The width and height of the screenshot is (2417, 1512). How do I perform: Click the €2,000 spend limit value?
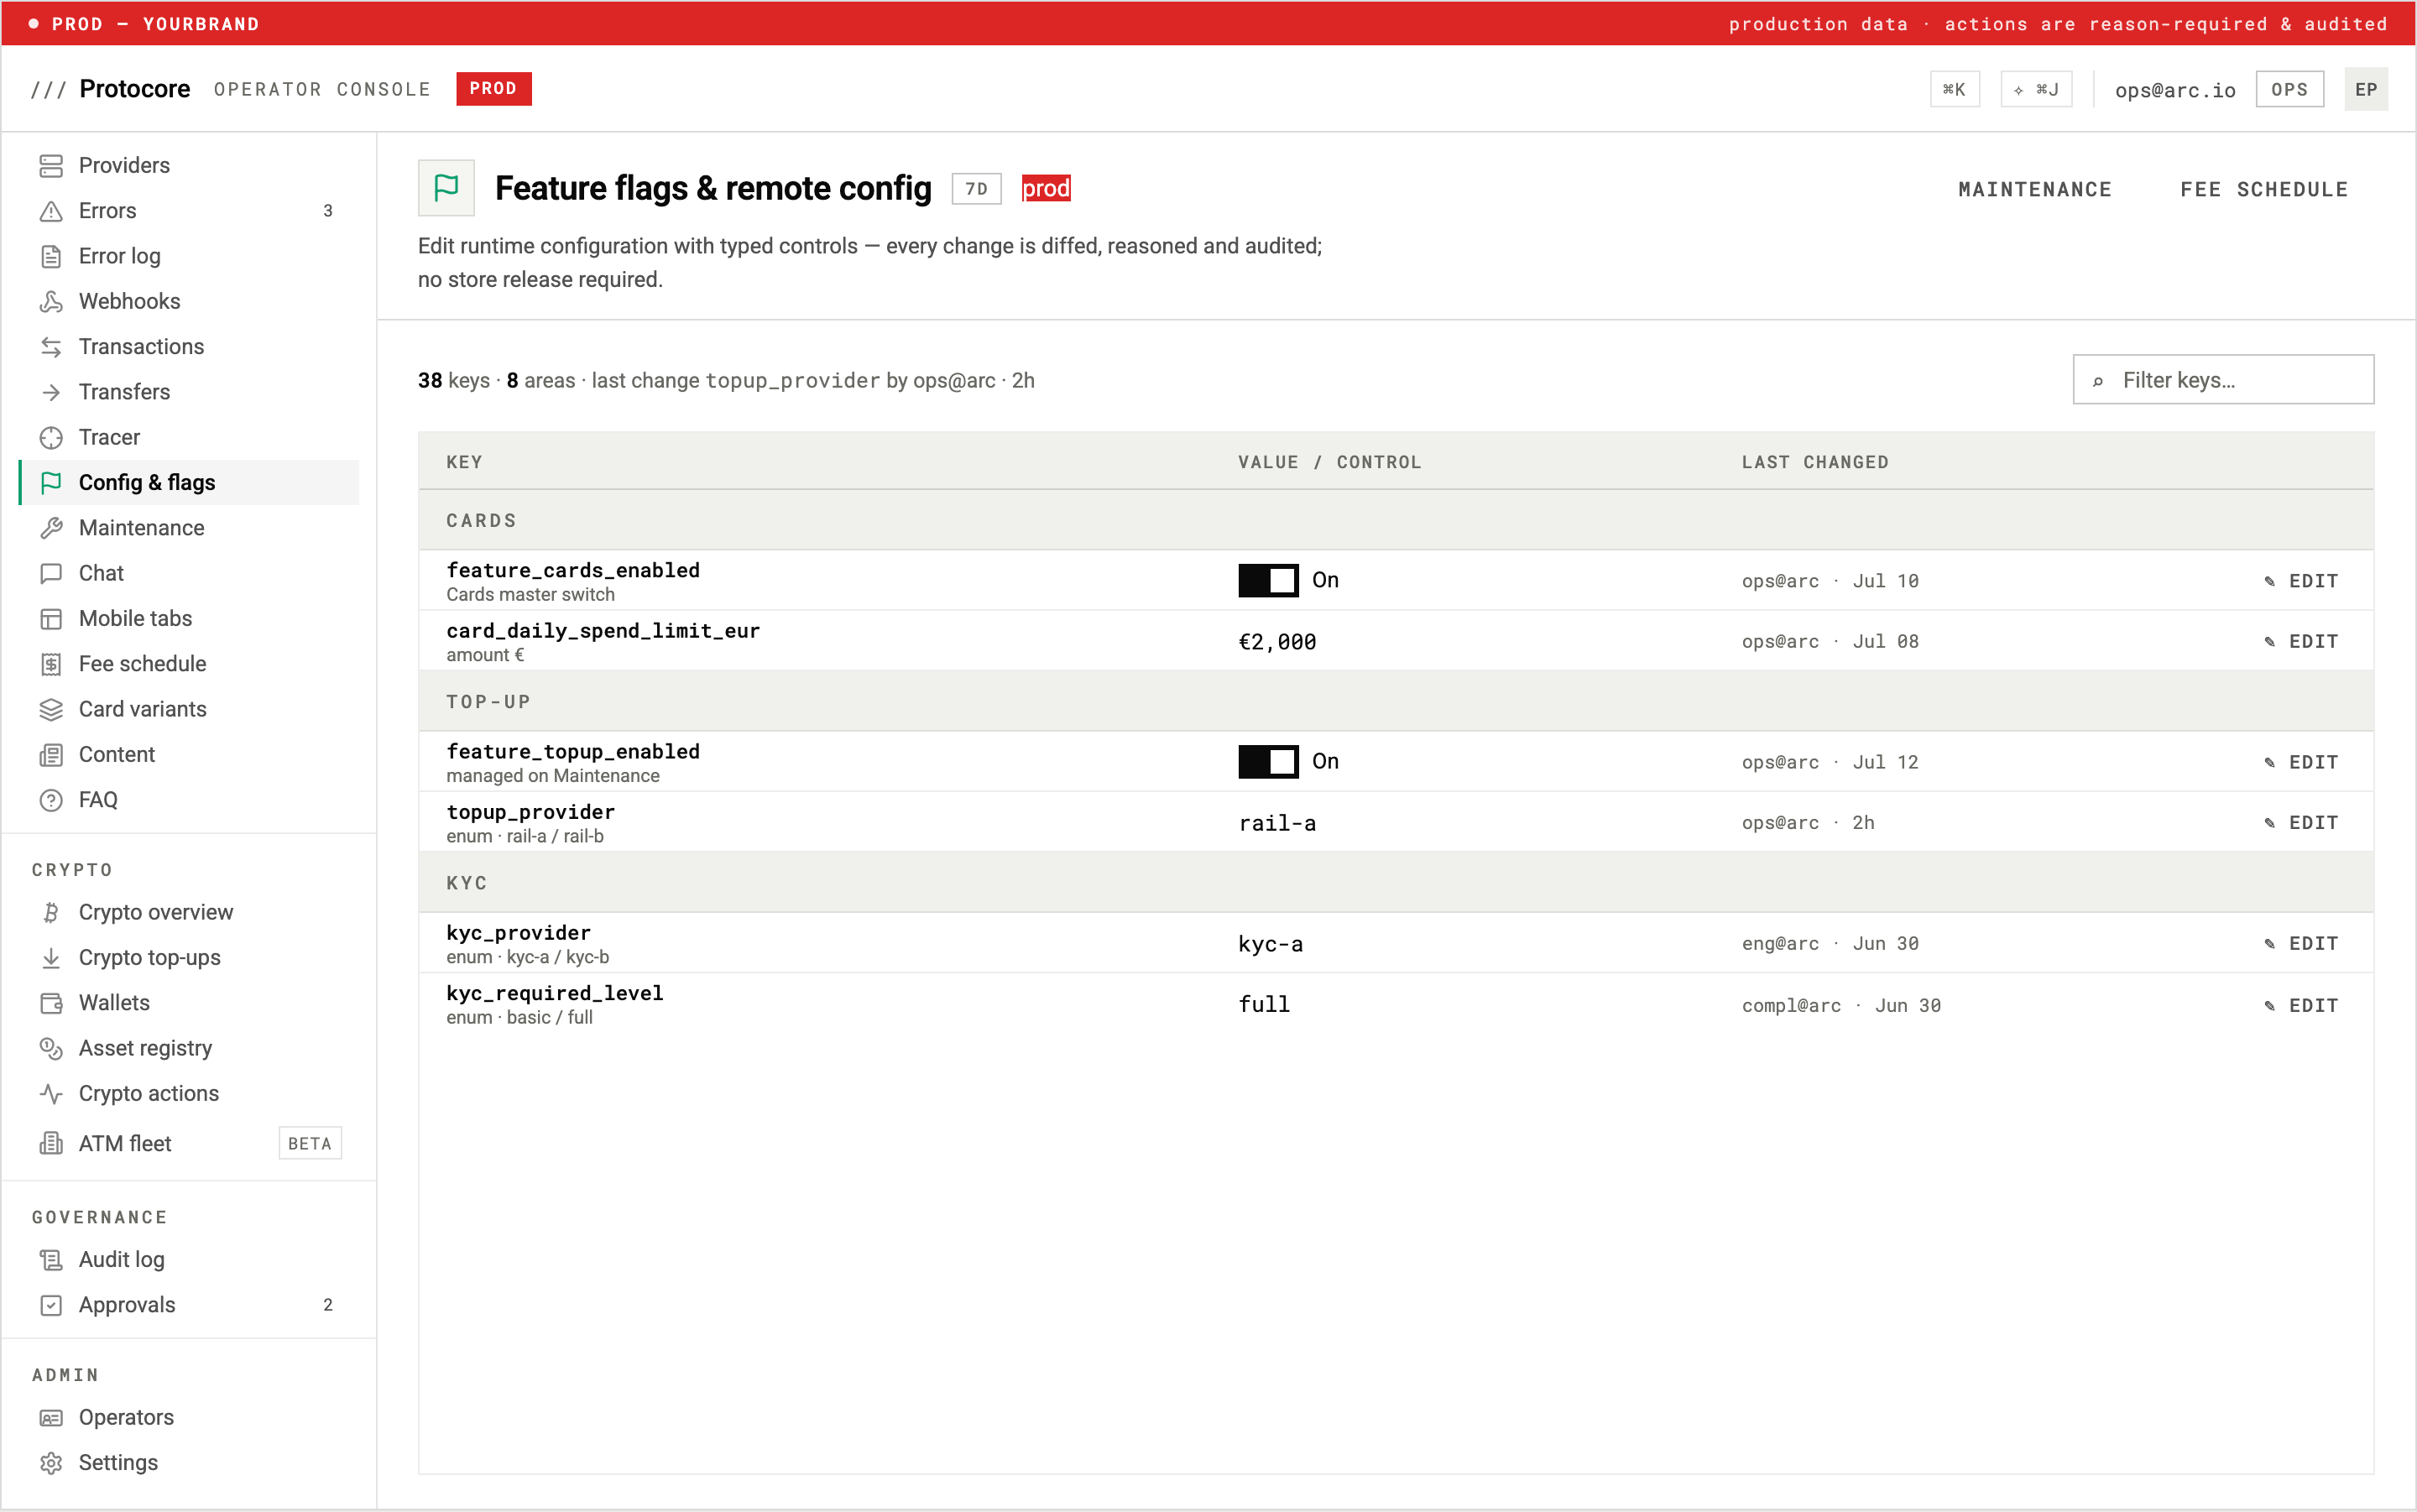pos(1277,642)
